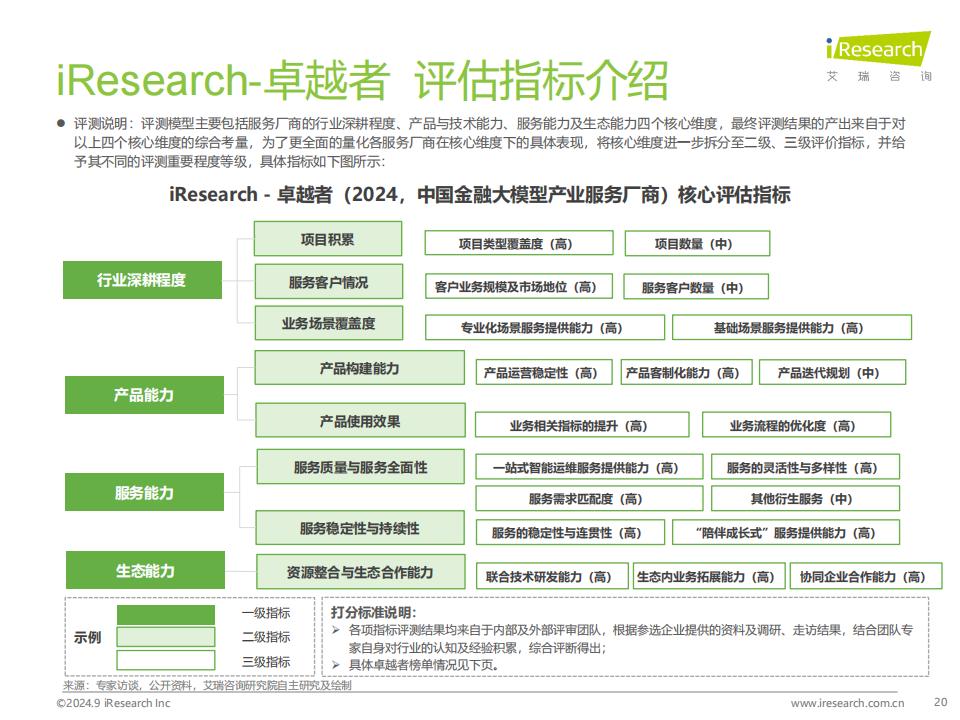Click the ©2024.9 iResearch Inc footer
This screenshot has height=720, width=960.
pos(113,703)
